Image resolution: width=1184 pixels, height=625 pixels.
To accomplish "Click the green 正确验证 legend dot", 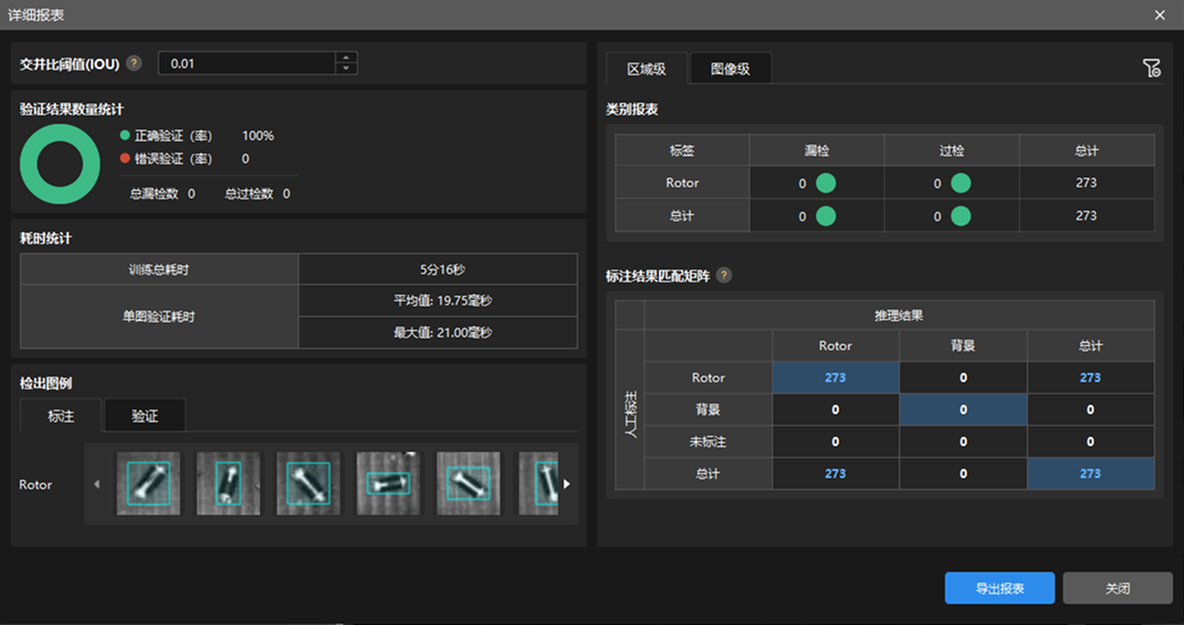I will (x=125, y=136).
